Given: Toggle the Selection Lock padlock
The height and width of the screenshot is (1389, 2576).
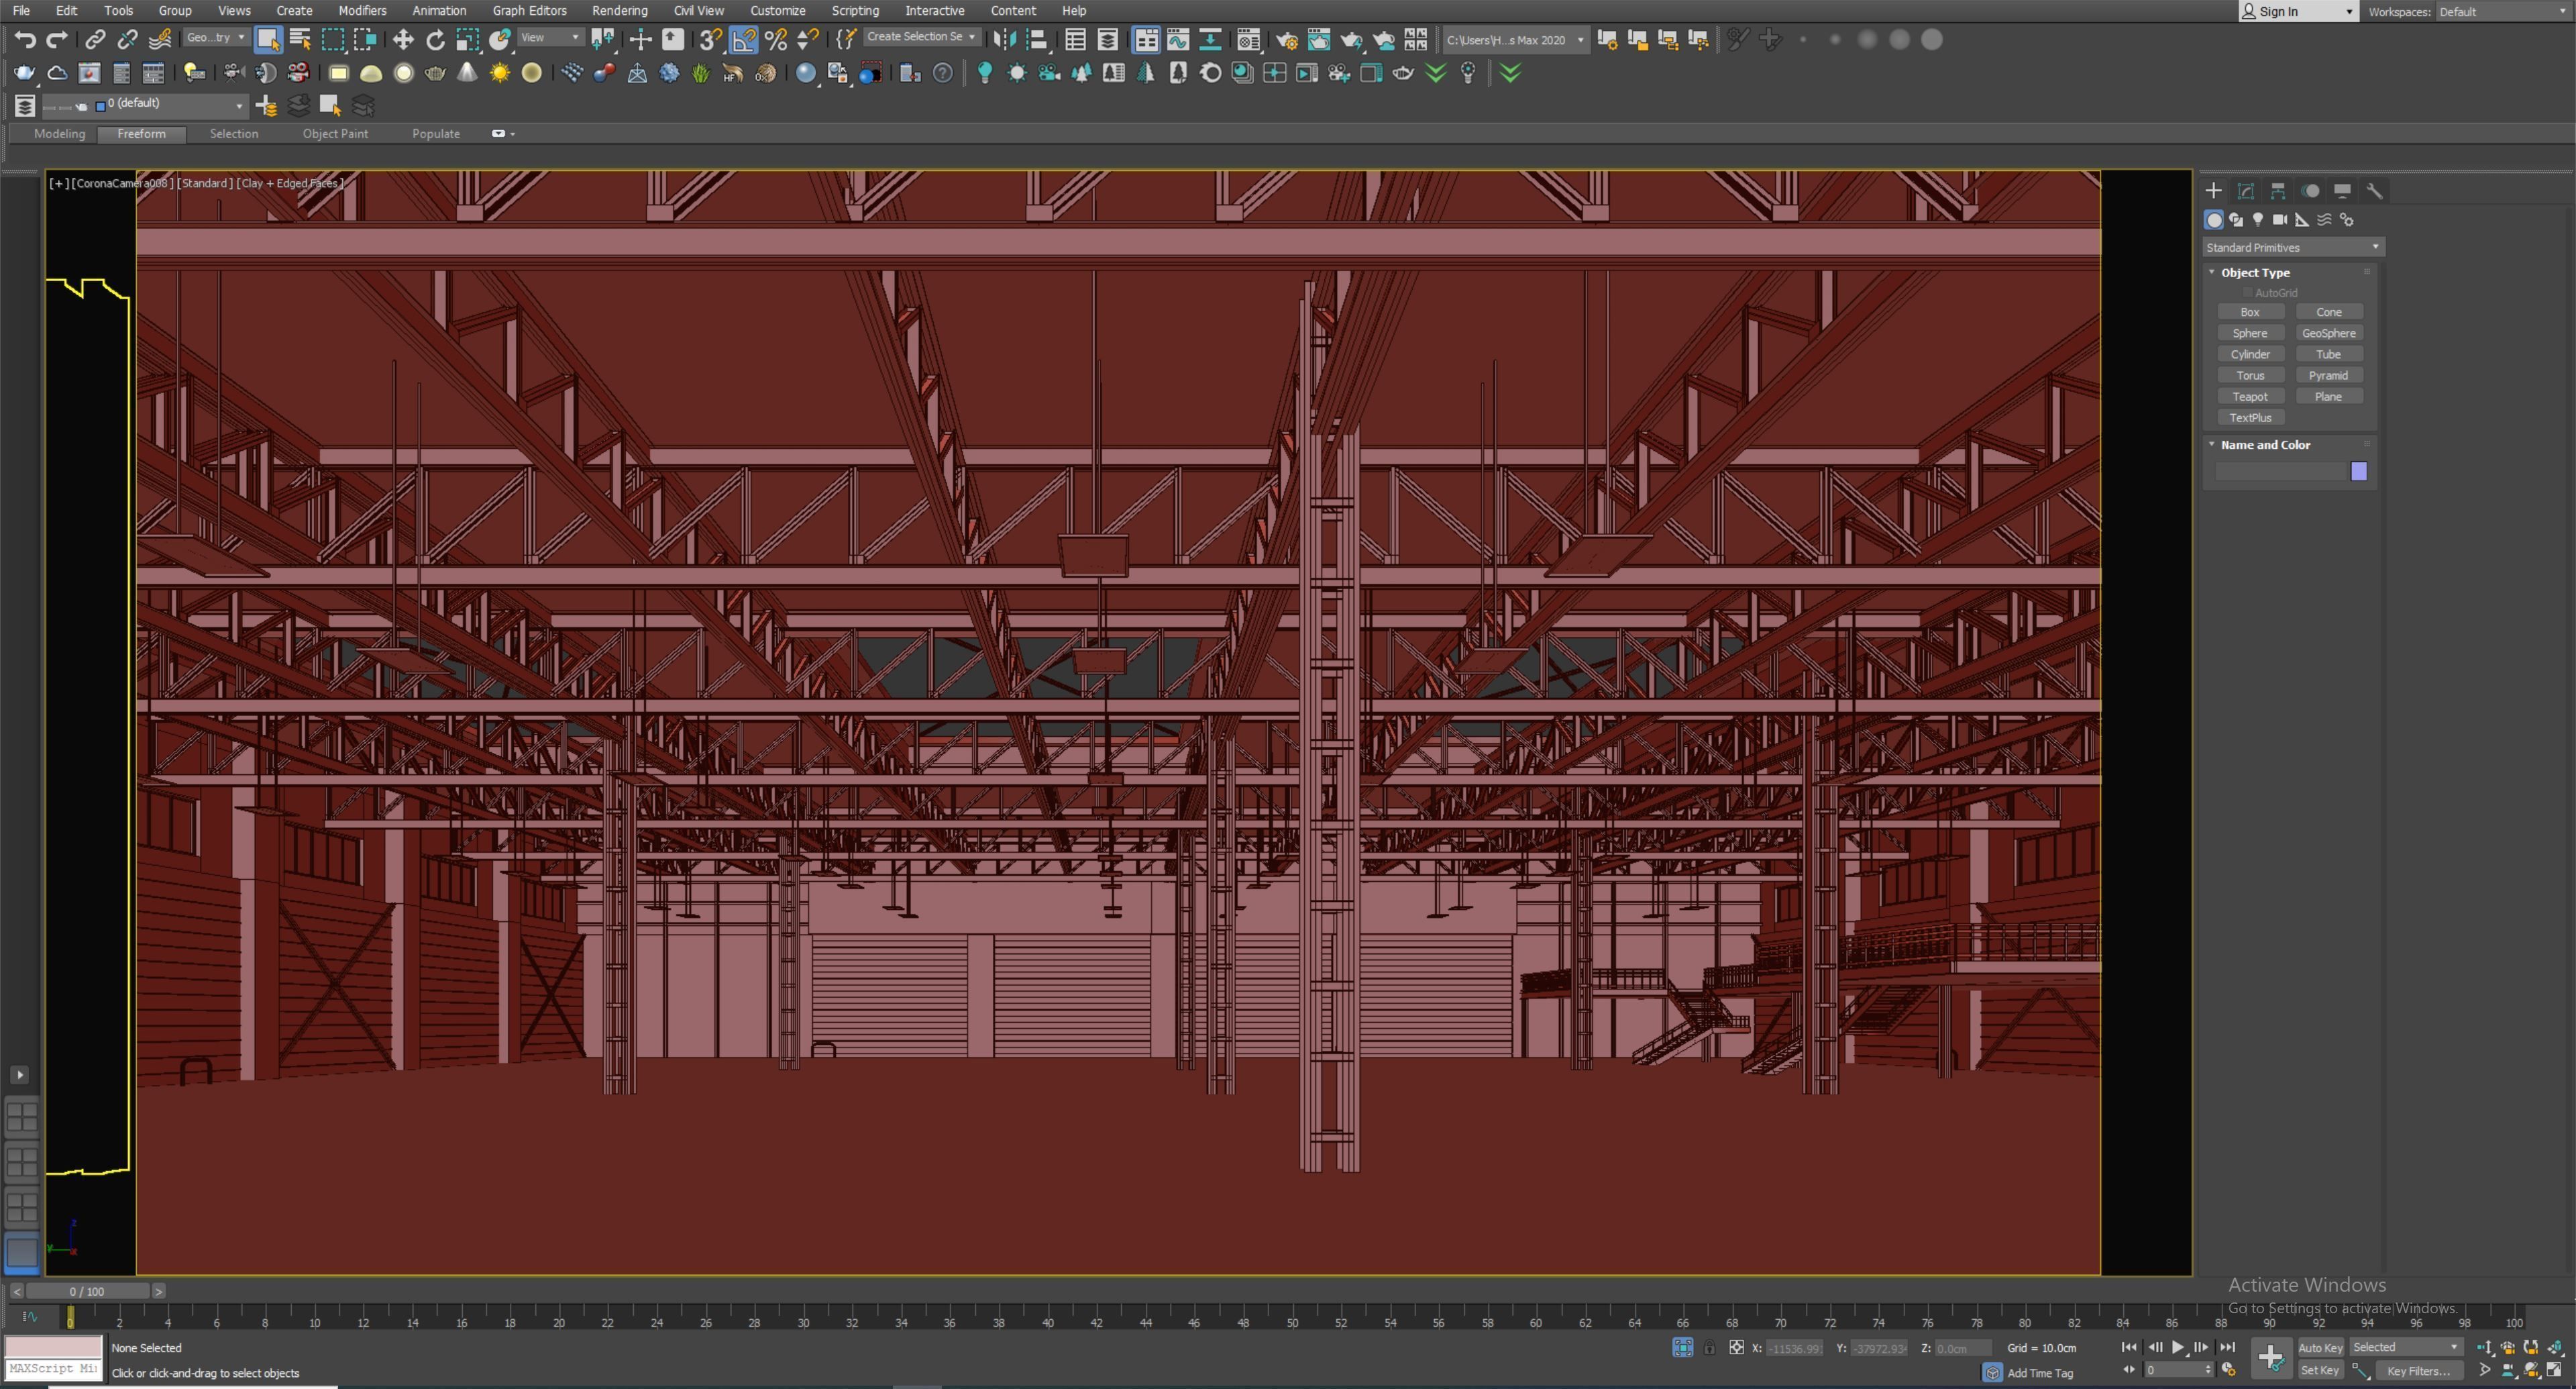Looking at the screenshot, I should pyautogui.click(x=1709, y=1348).
